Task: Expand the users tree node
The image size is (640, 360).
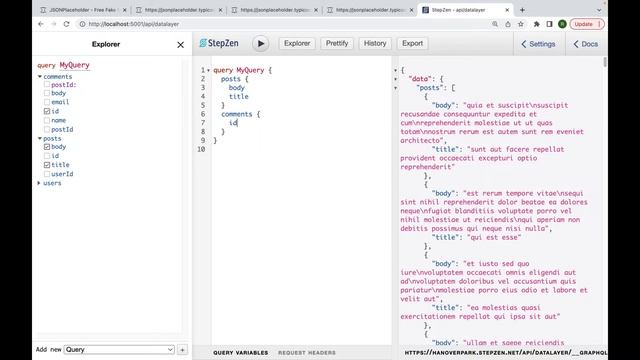Action: click(x=39, y=183)
